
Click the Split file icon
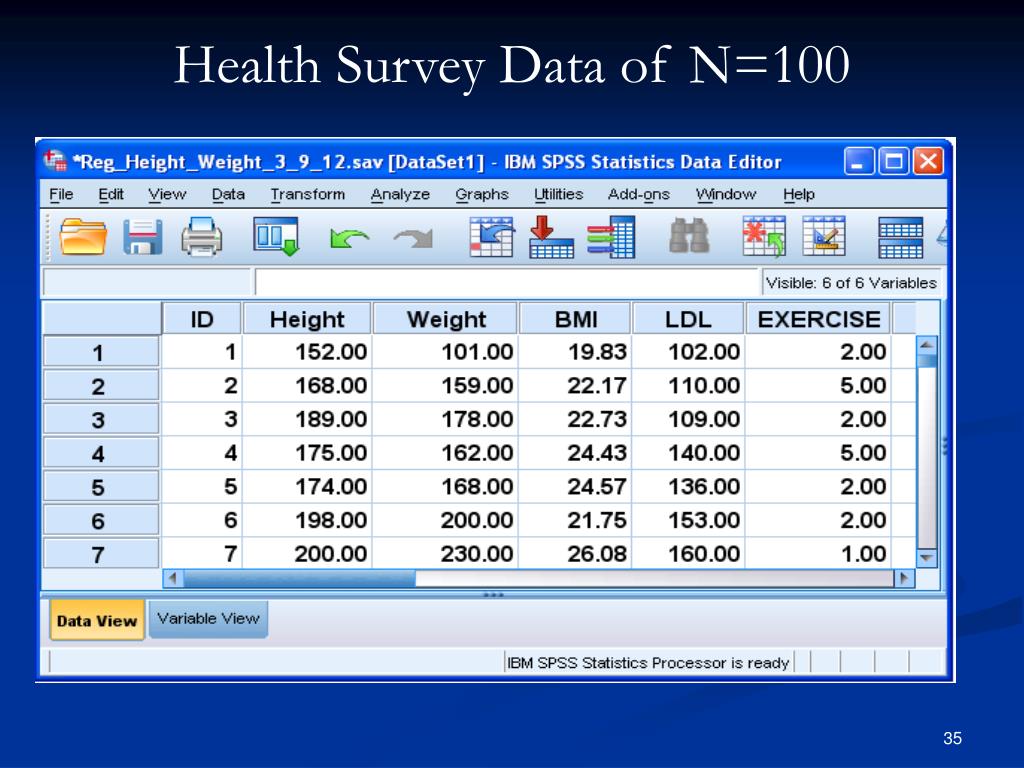click(901, 238)
